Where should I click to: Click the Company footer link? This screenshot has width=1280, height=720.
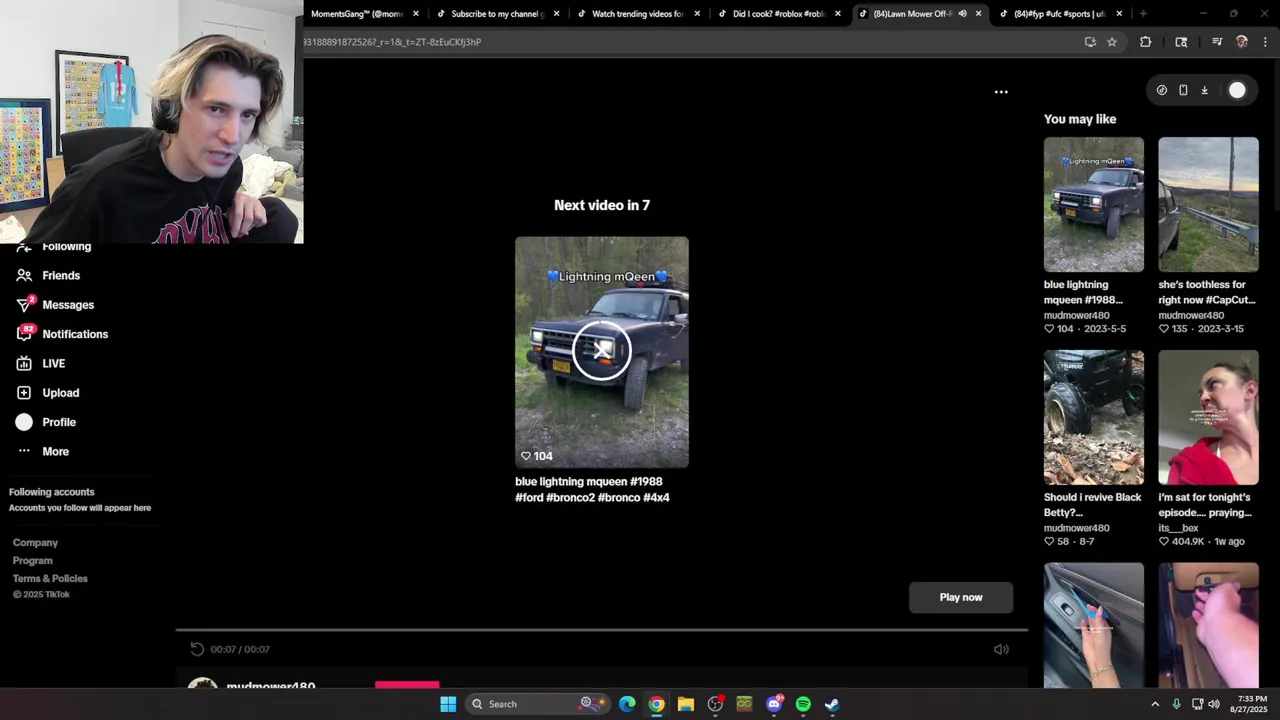pyautogui.click(x=35, y=543)
